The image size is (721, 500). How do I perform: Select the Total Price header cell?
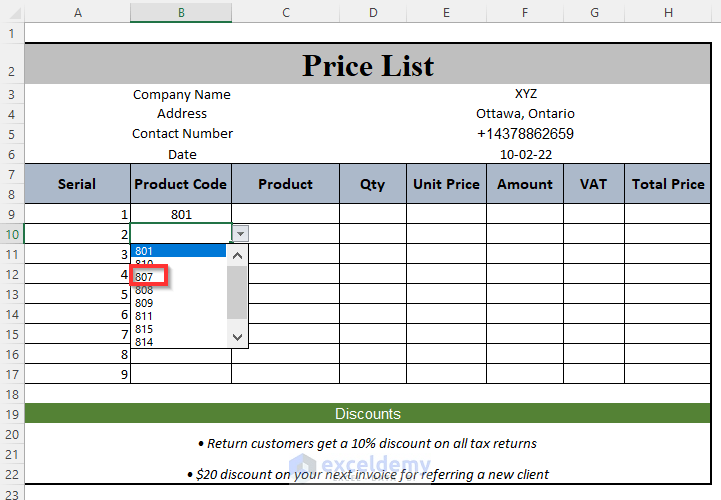667,184
